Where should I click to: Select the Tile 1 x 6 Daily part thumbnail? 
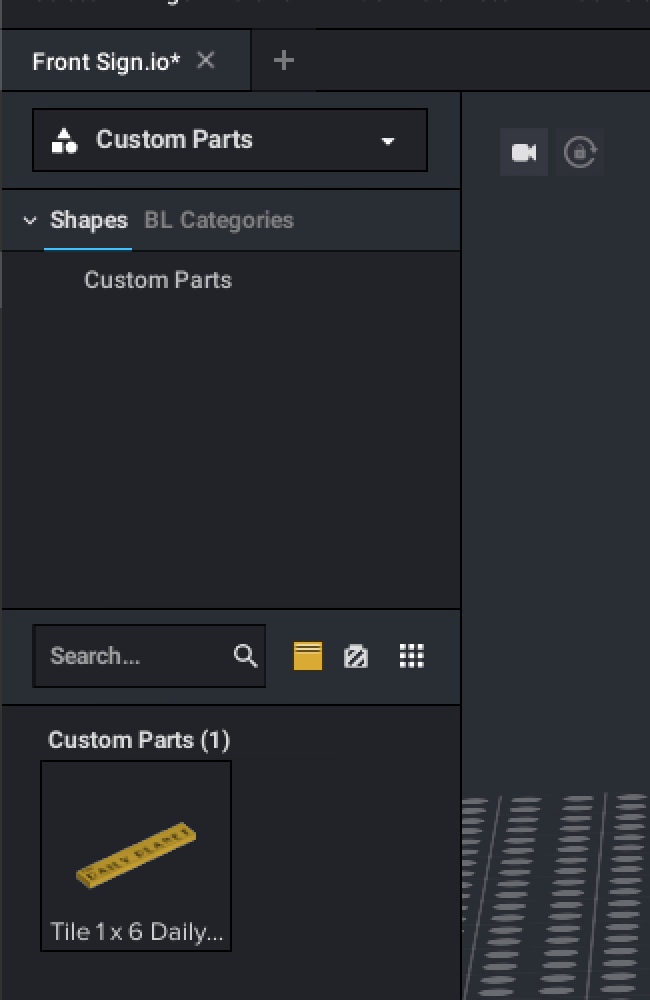pyautogui.click(x=136, y=855)
